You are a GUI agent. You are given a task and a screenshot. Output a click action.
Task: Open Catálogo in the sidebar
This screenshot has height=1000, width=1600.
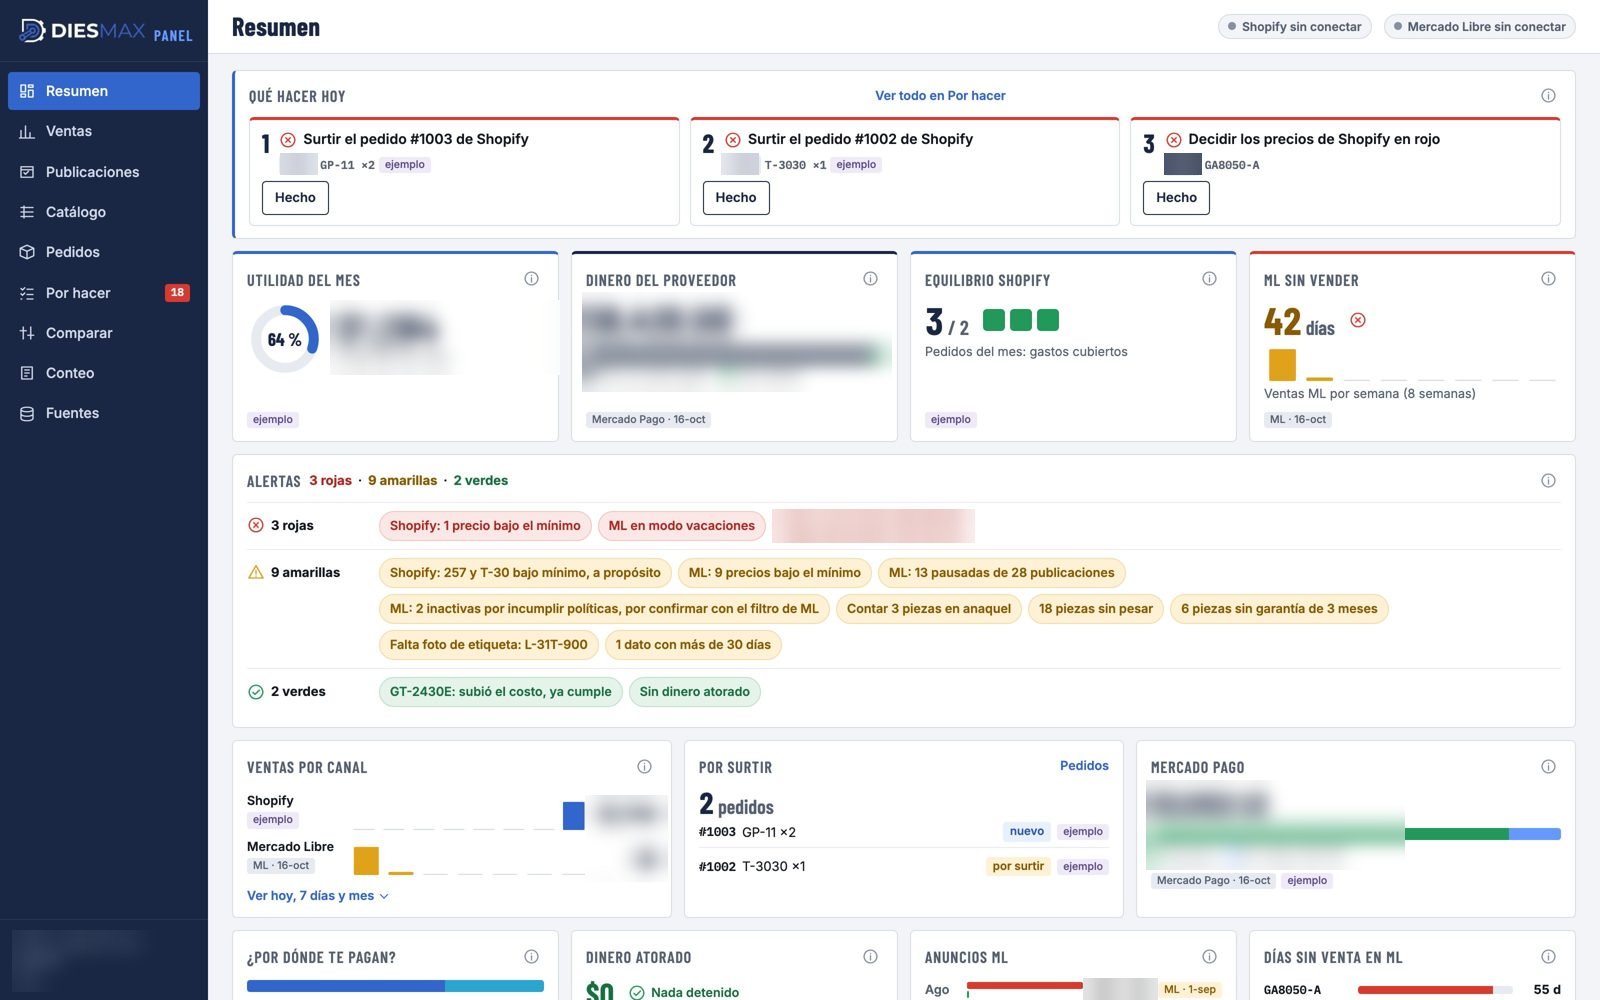[104, 212]
